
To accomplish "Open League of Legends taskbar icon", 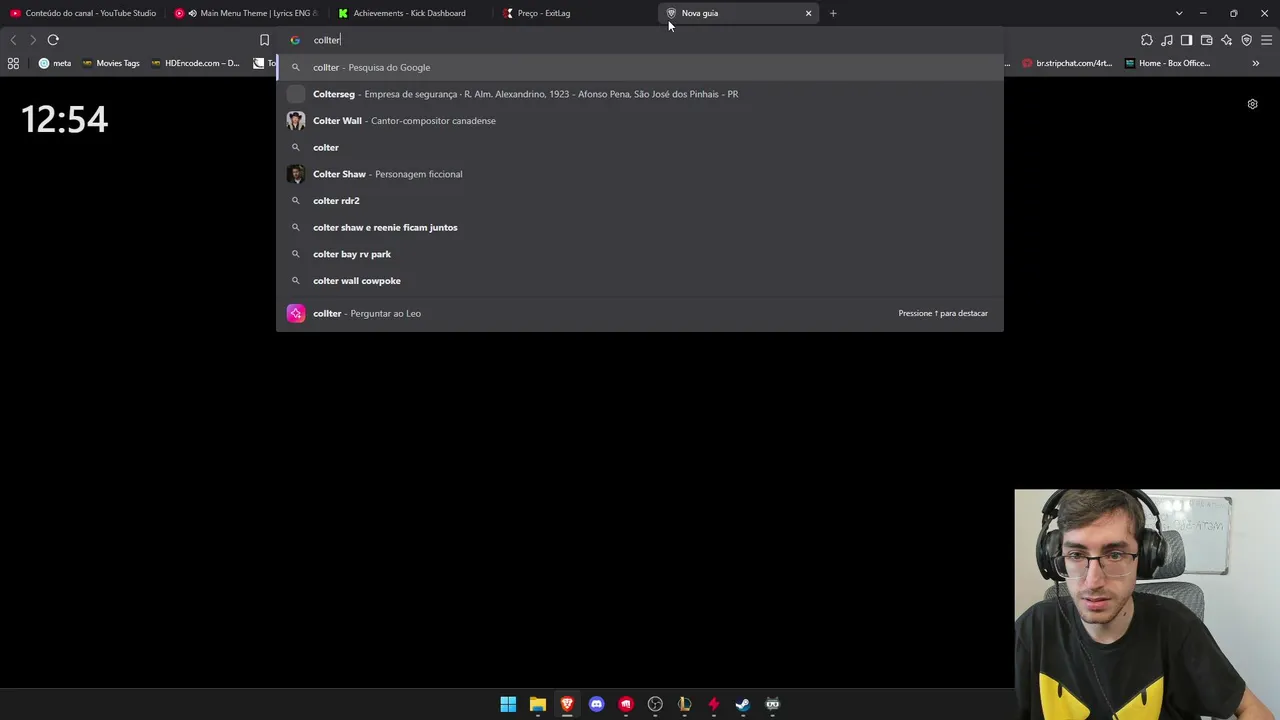I will pos(684,704).
